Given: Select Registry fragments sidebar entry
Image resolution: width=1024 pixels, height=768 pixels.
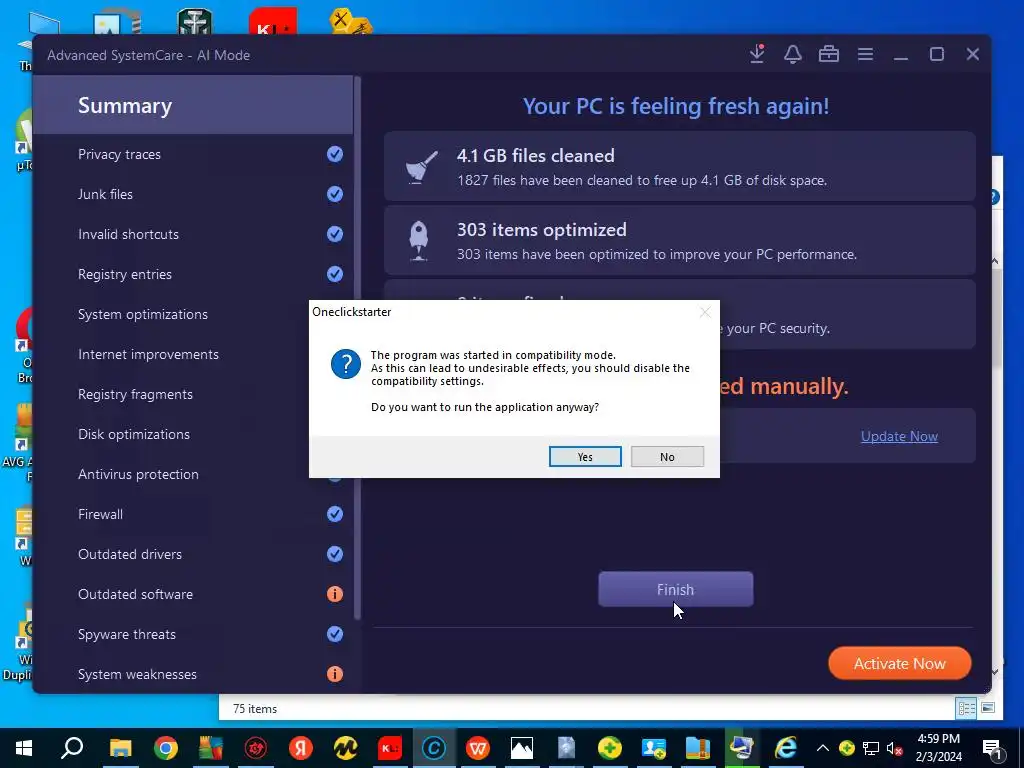Looking at the screenshot, I should 135,394.
